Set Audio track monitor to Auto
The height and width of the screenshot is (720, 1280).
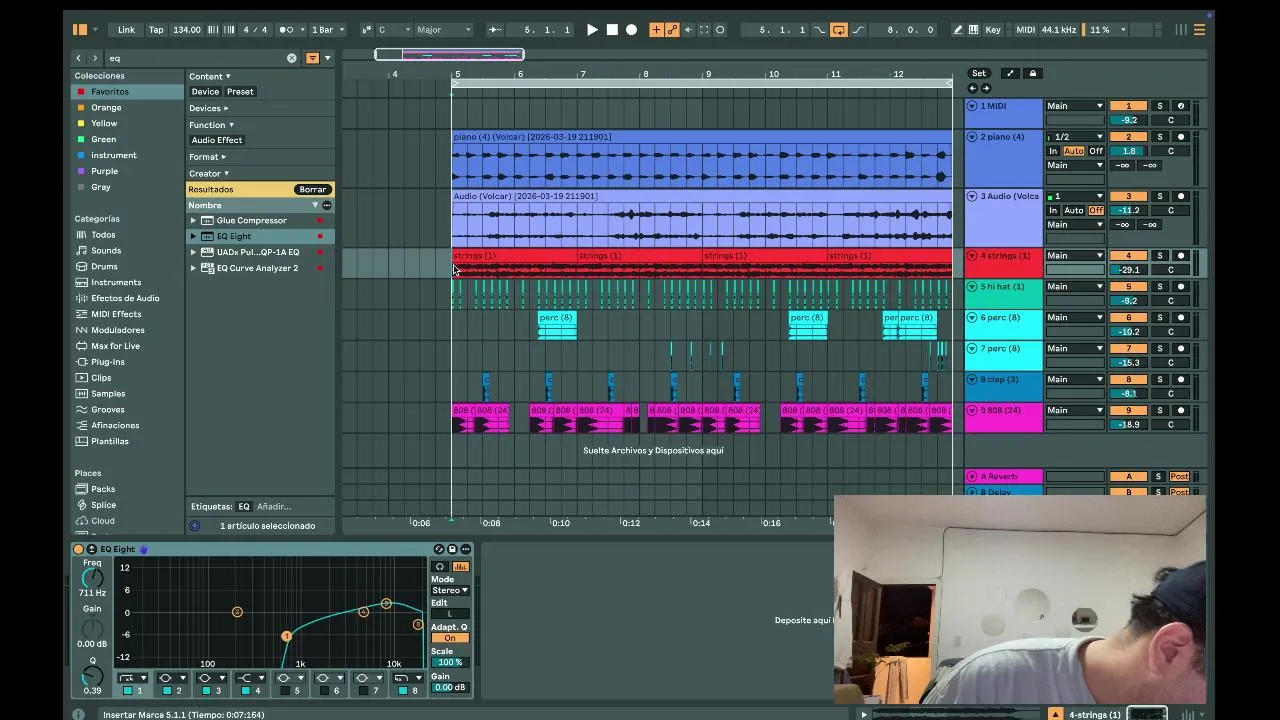point(1074,211)
